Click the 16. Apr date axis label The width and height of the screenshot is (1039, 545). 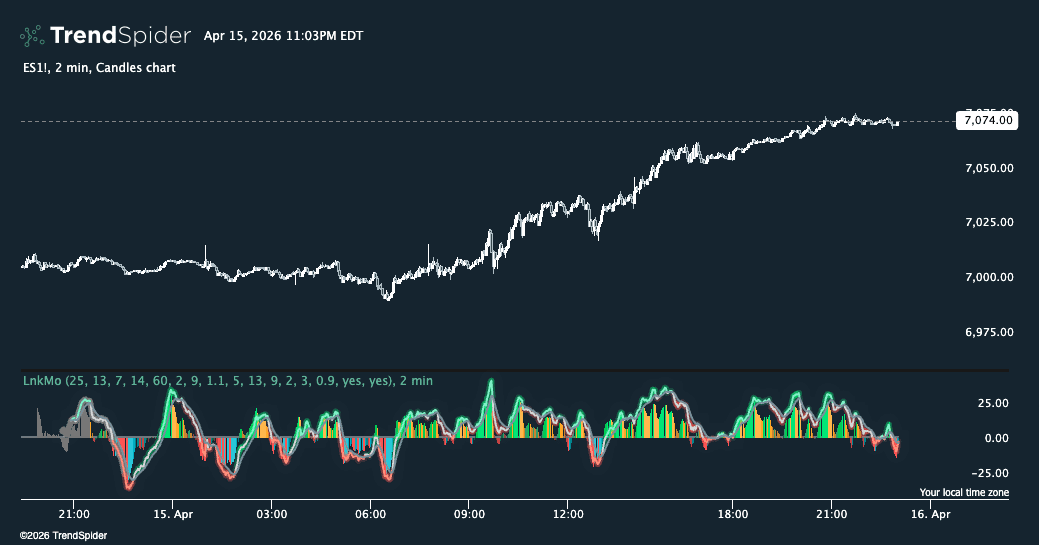(x=930, y=515)
